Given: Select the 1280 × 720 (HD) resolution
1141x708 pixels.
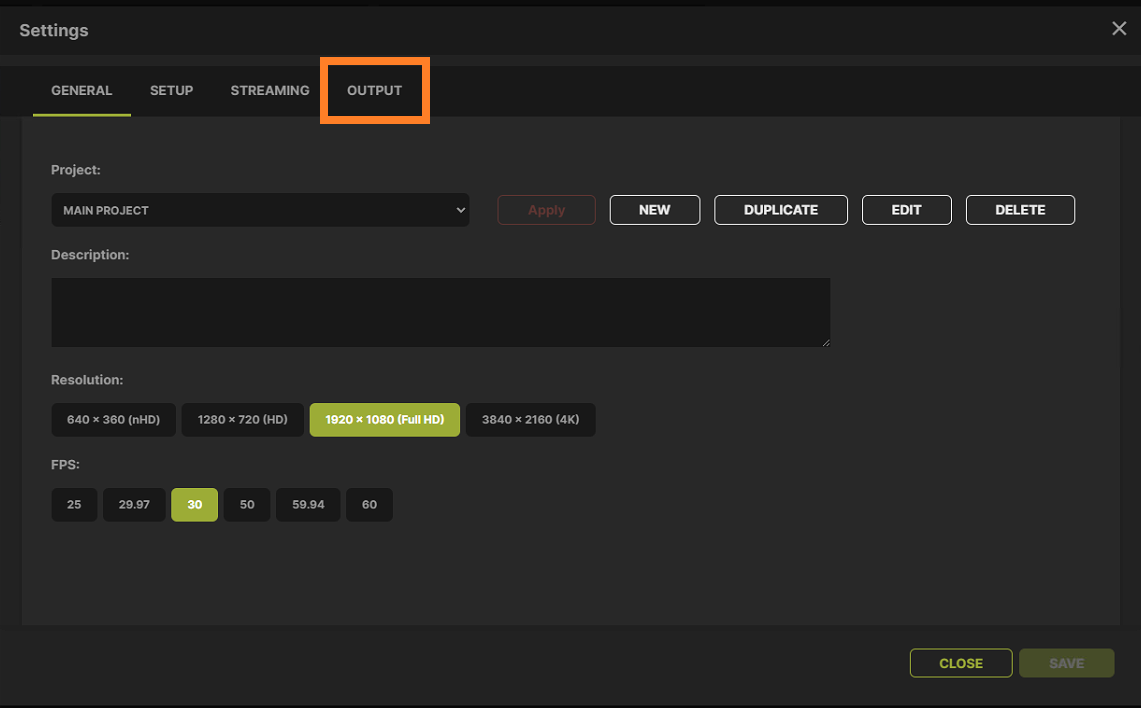Looking at the screenshot, I should tap(242, 419).
